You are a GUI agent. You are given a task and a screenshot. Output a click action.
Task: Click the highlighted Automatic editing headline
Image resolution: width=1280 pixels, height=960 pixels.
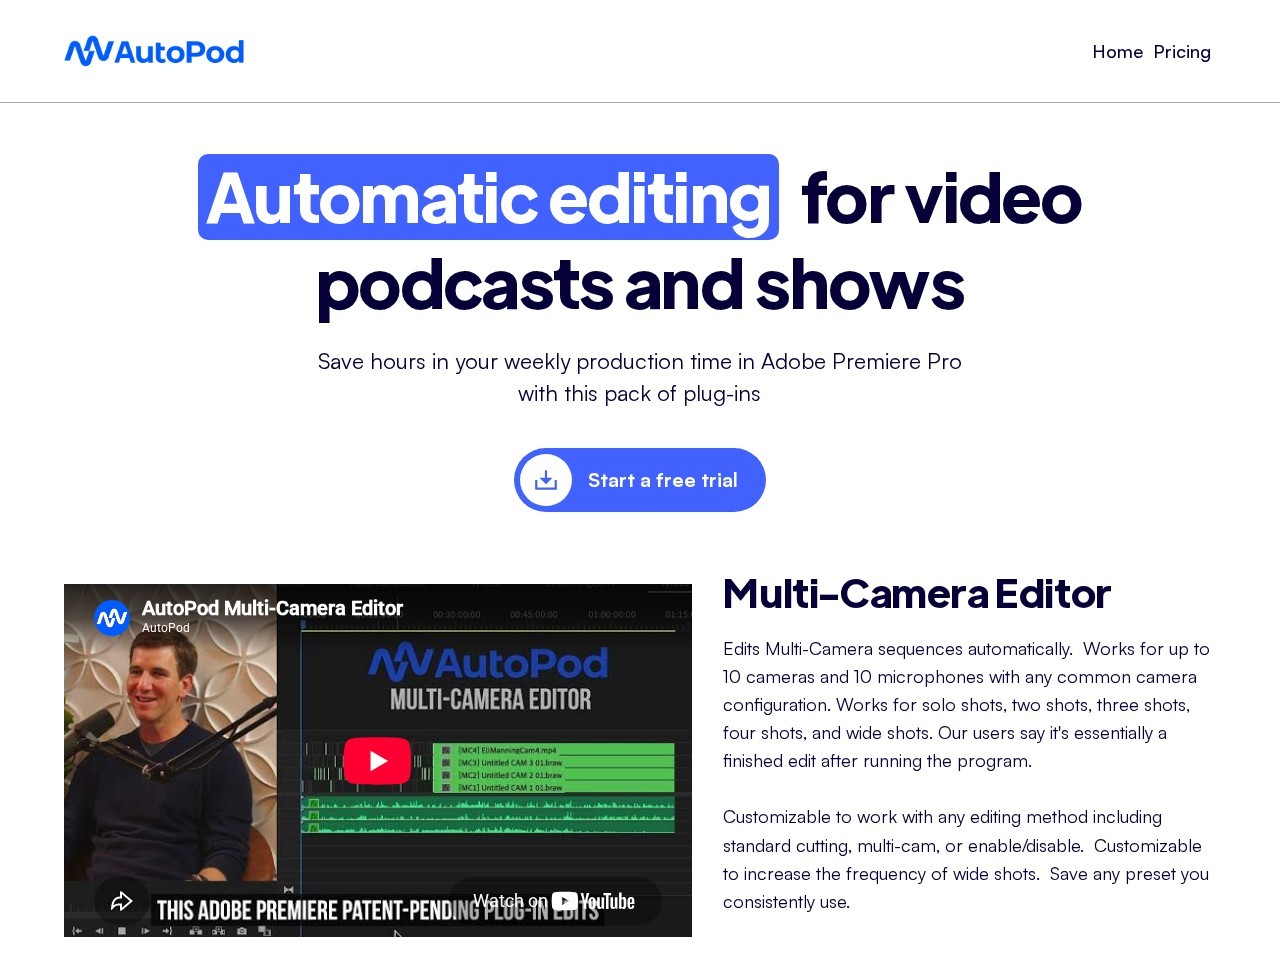(488, 197)
